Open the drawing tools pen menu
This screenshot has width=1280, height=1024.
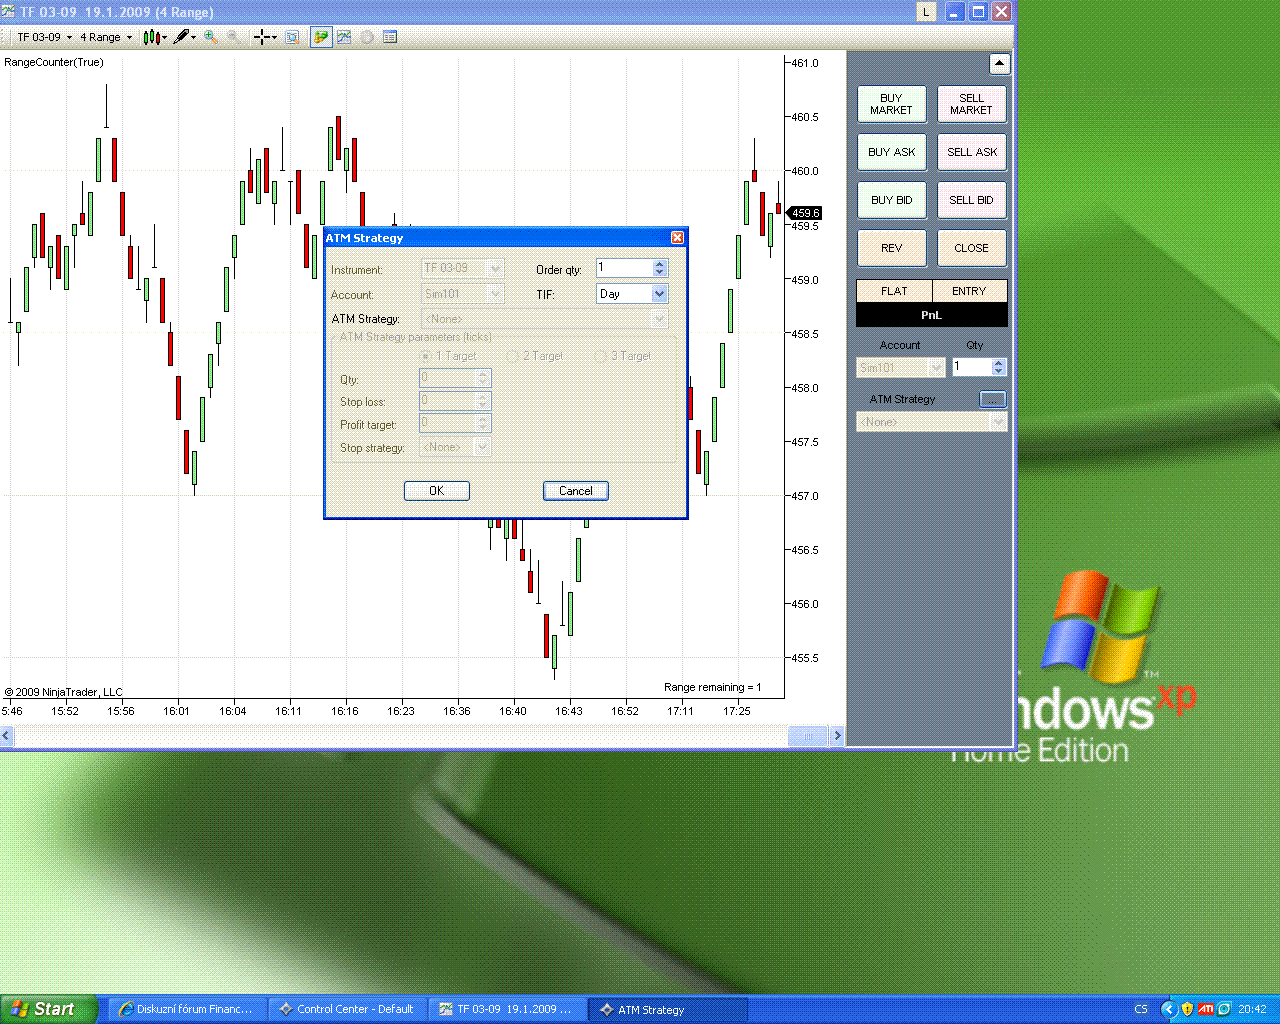tap(183, 37)
